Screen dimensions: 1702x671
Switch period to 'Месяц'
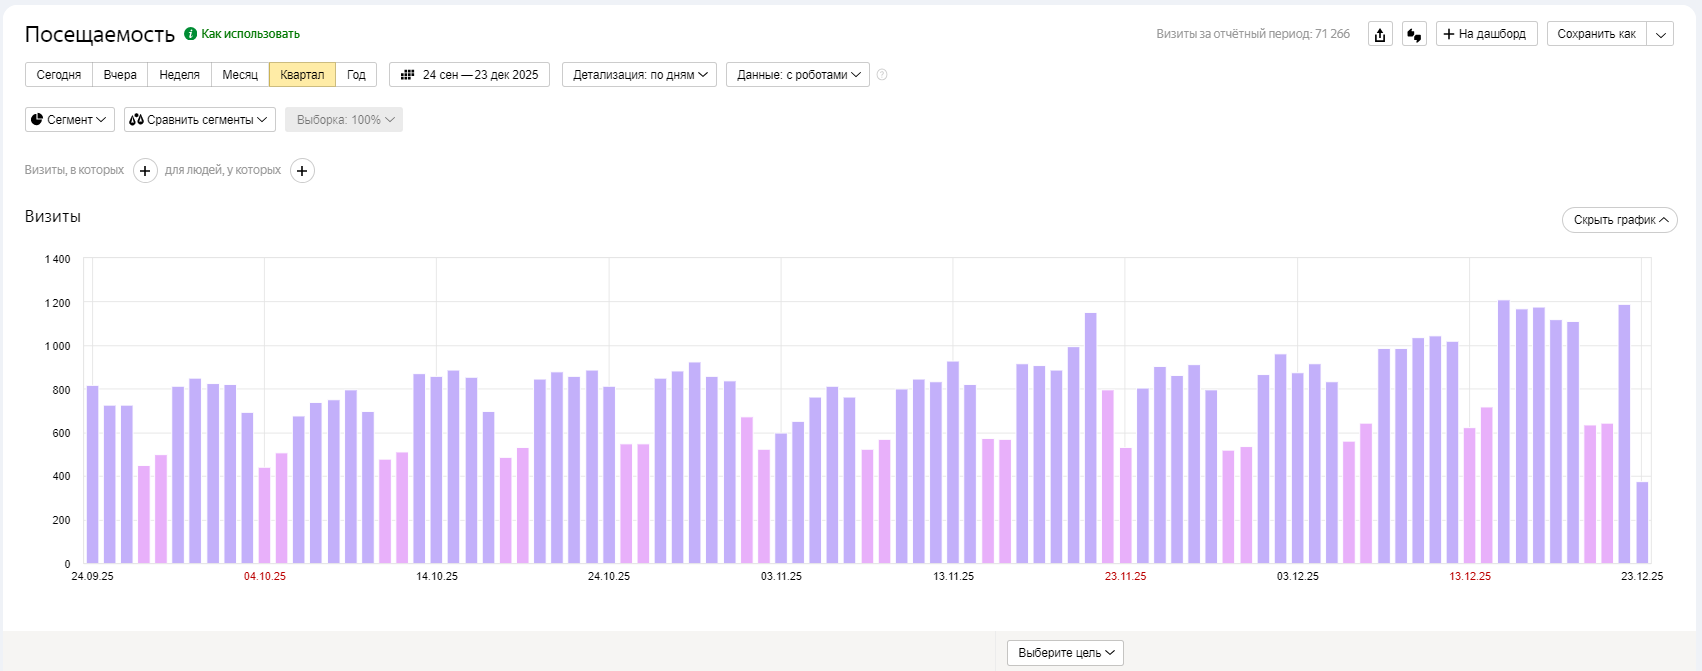pyautogui.click(x=240, y=75)
